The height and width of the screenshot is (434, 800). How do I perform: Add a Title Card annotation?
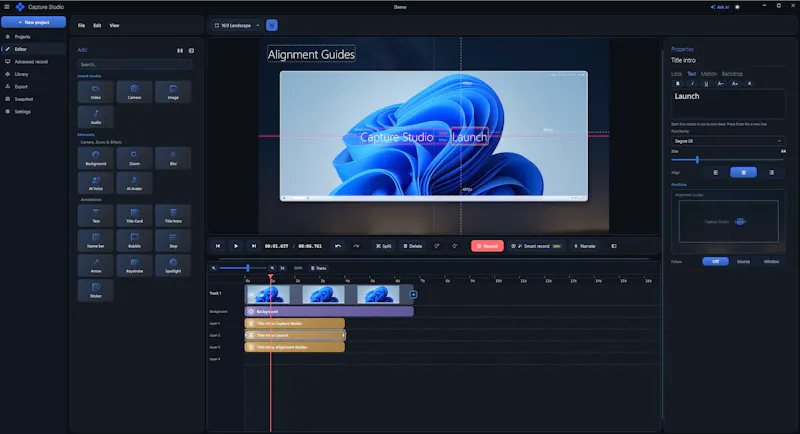(x=134, y=216)
